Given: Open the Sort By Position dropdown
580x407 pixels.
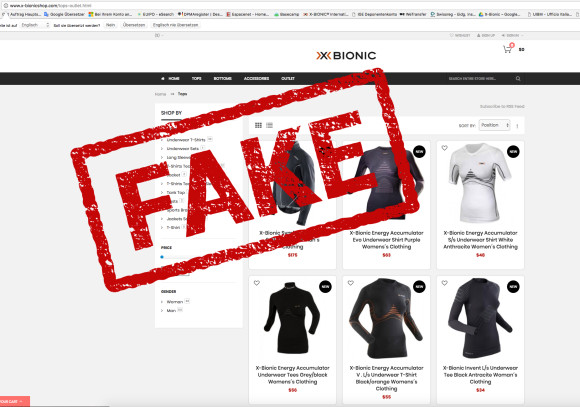Looking at the screenshot, I should pyautogui.click(x=495, y=125).
